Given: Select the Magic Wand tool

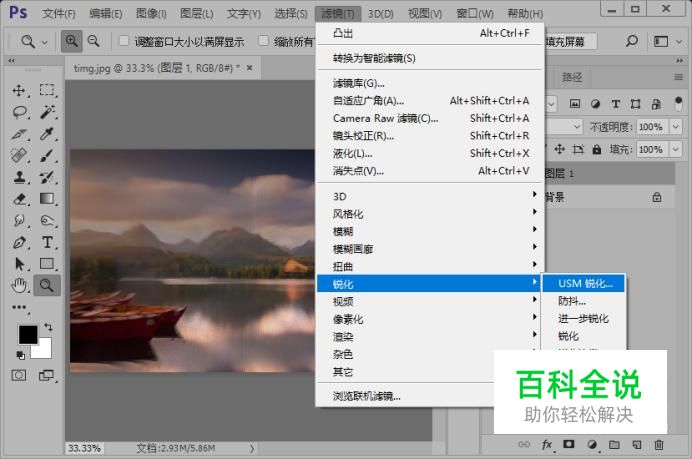Looking at the screenshot, I should point(47,112).
